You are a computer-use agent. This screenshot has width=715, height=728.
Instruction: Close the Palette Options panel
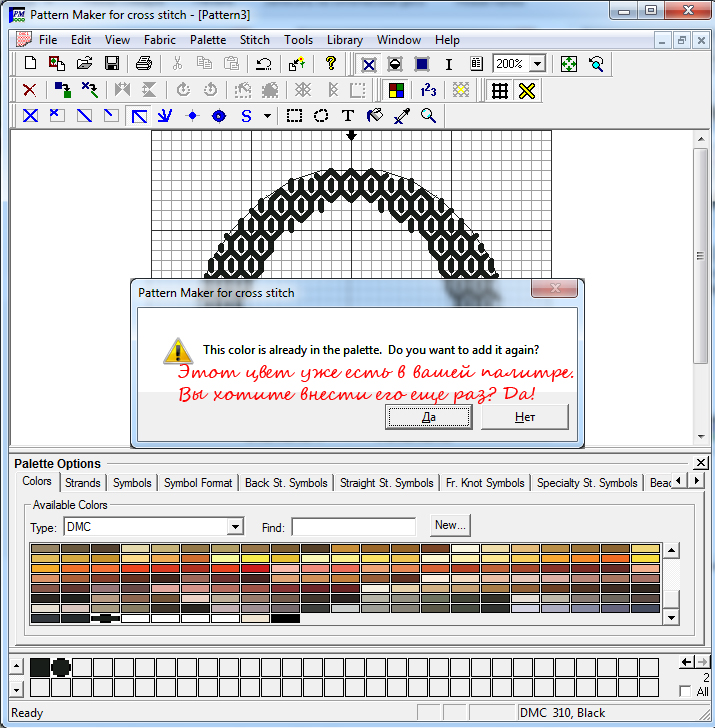click(x=700, y=462)
